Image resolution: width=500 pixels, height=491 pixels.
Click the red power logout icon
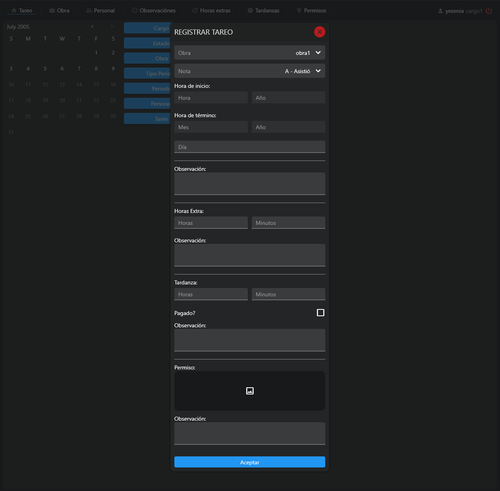coord(489,11)
